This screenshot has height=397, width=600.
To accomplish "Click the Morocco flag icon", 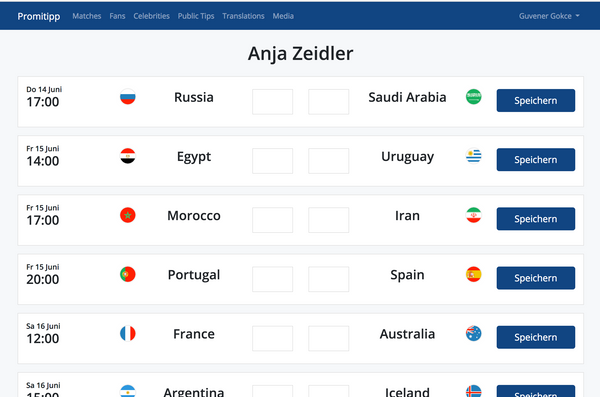I will (128, 215).
